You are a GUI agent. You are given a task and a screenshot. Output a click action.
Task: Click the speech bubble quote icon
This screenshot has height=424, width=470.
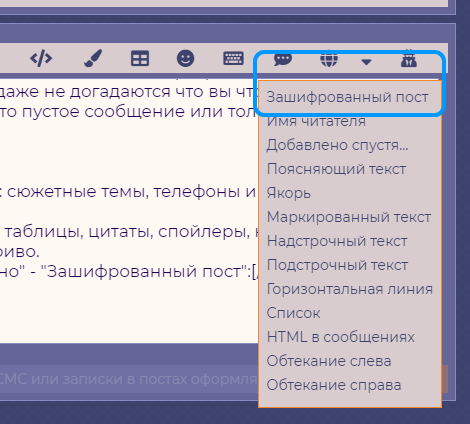(x=283, y=60)
